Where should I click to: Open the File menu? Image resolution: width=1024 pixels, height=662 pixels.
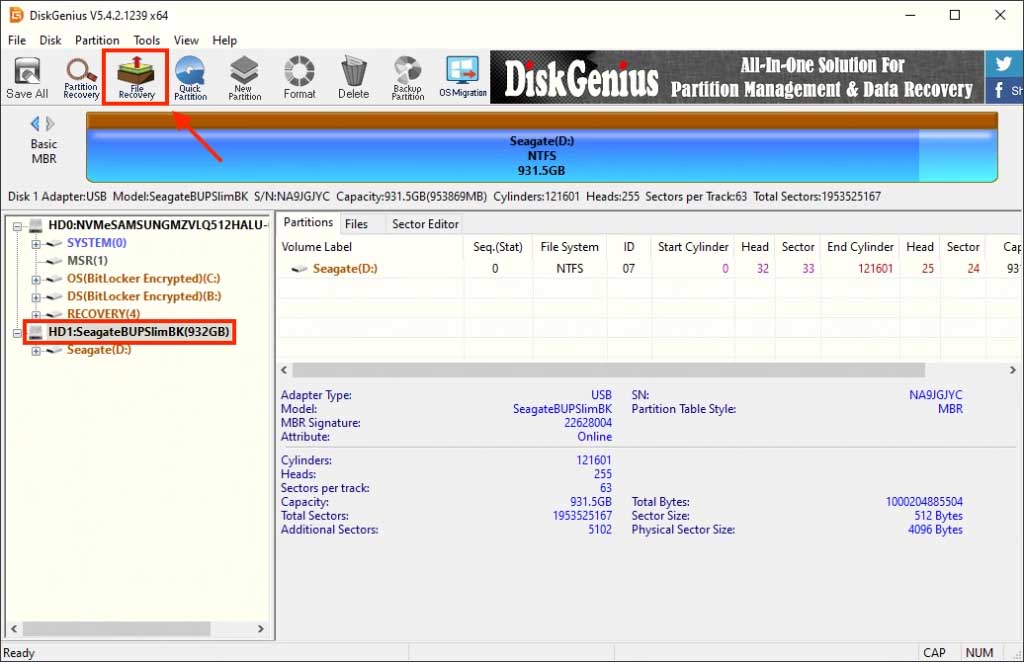[17, 40]
